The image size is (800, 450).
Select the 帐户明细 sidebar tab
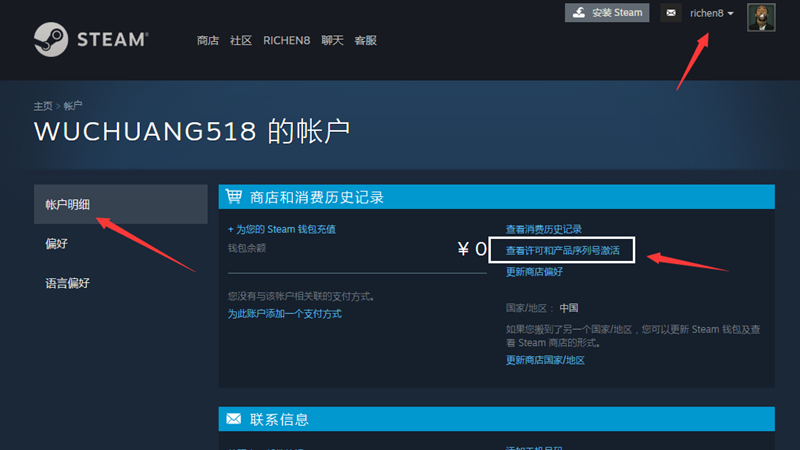tap(68, 204)
